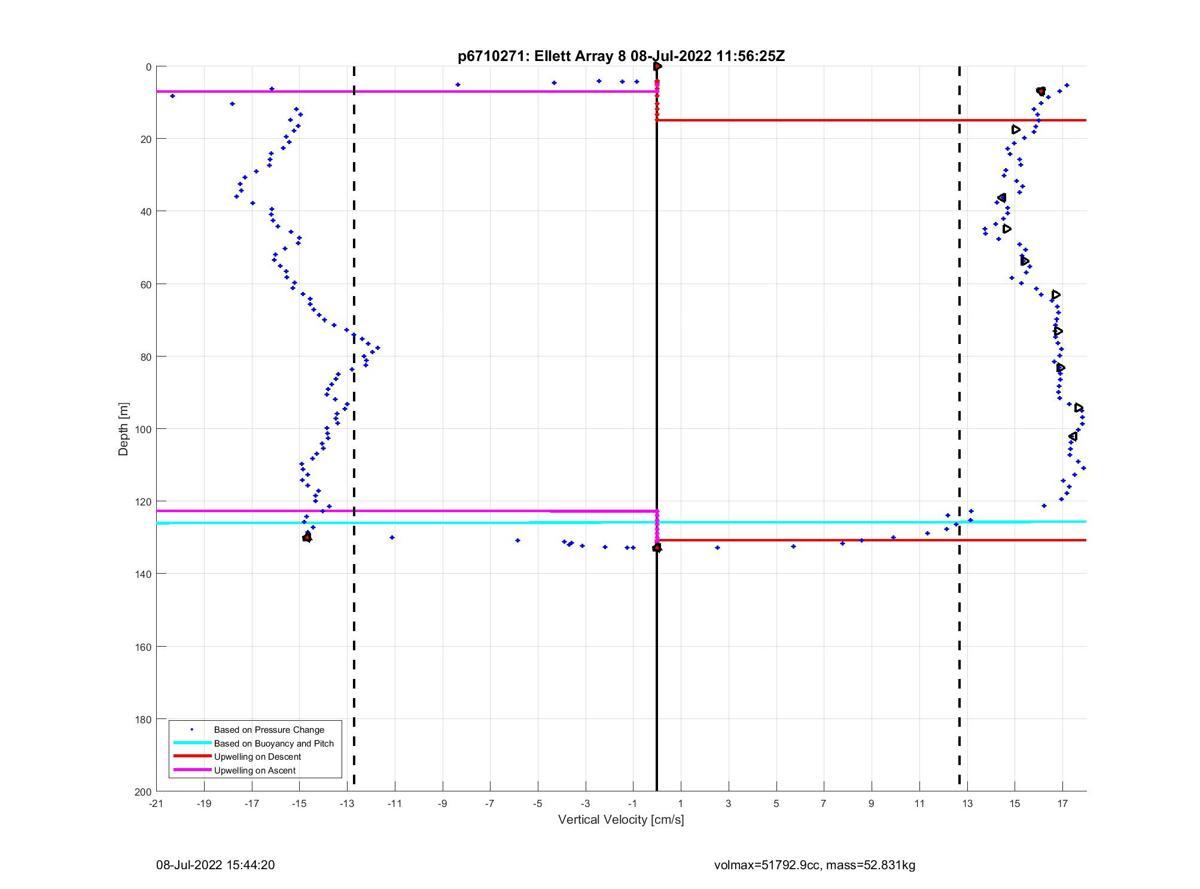Click y-axis tick label '60'
The image size is (1200, 889).
(145, 284)
